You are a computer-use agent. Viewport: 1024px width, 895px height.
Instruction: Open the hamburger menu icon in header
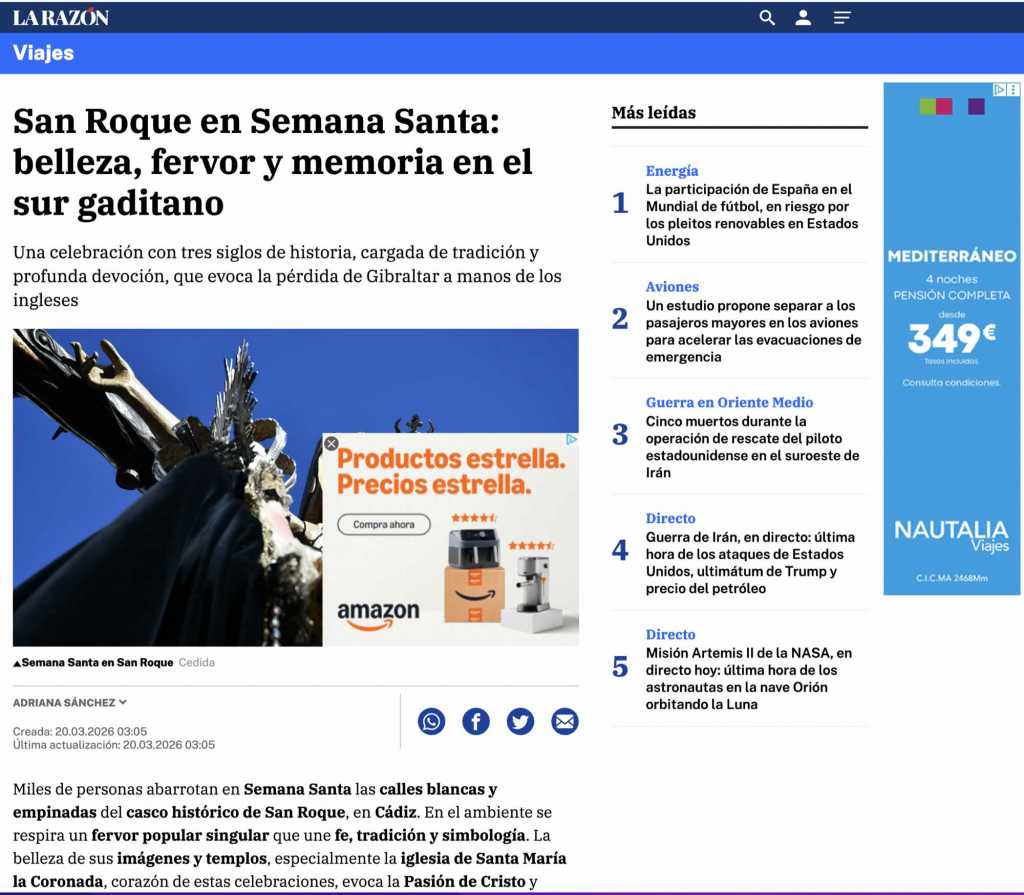point(842,18)
